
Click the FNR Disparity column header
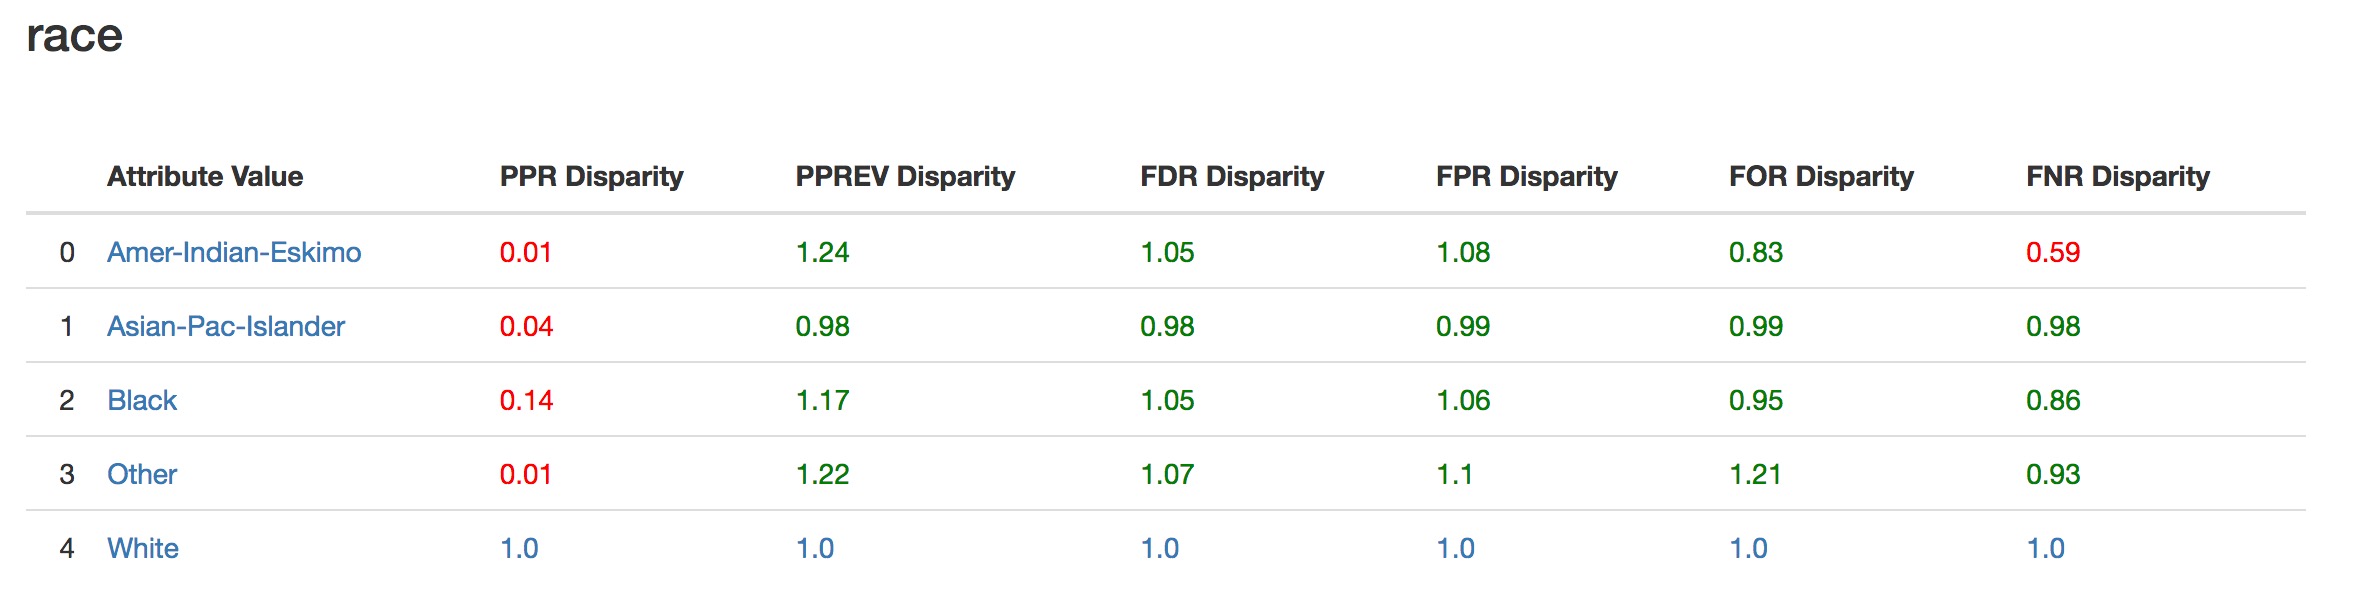coord(2118,176)
